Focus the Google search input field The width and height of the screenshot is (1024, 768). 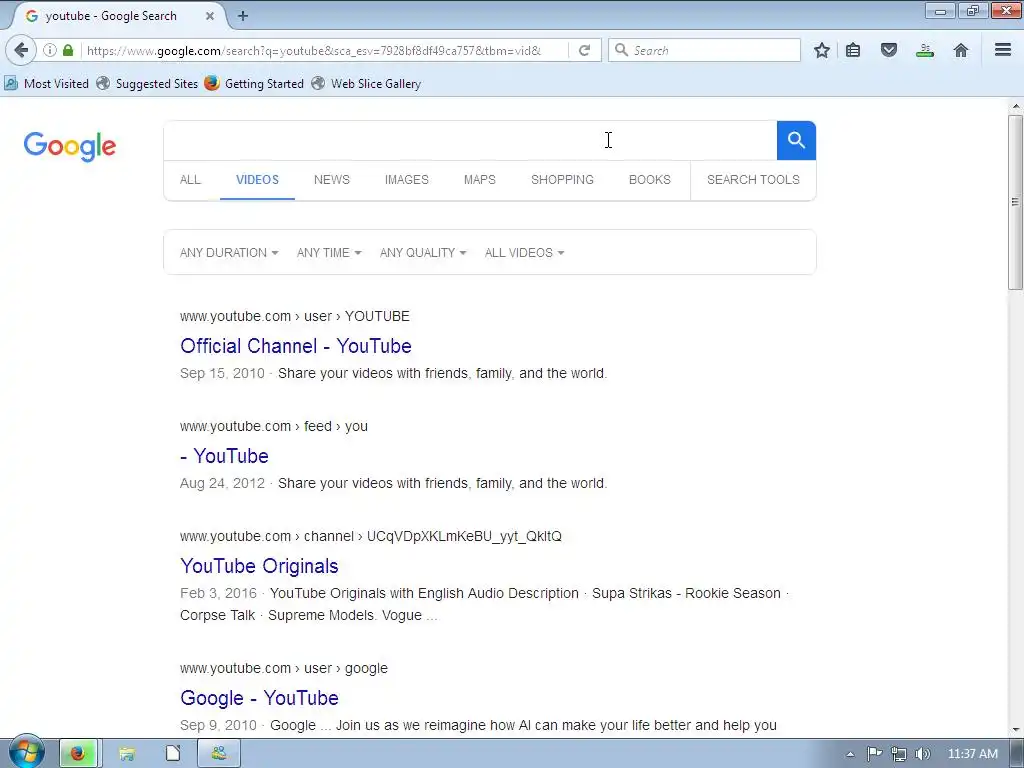pyautogui.click(x=470, y=140)
